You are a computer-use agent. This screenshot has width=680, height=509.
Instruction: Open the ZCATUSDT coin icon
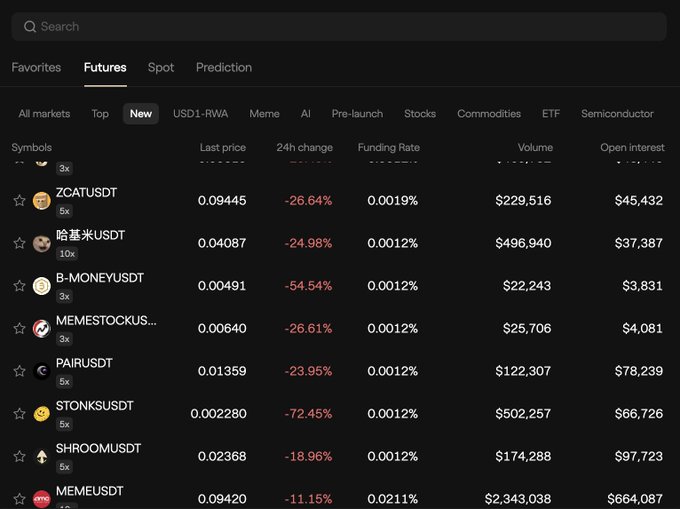[x=42, y=201]
